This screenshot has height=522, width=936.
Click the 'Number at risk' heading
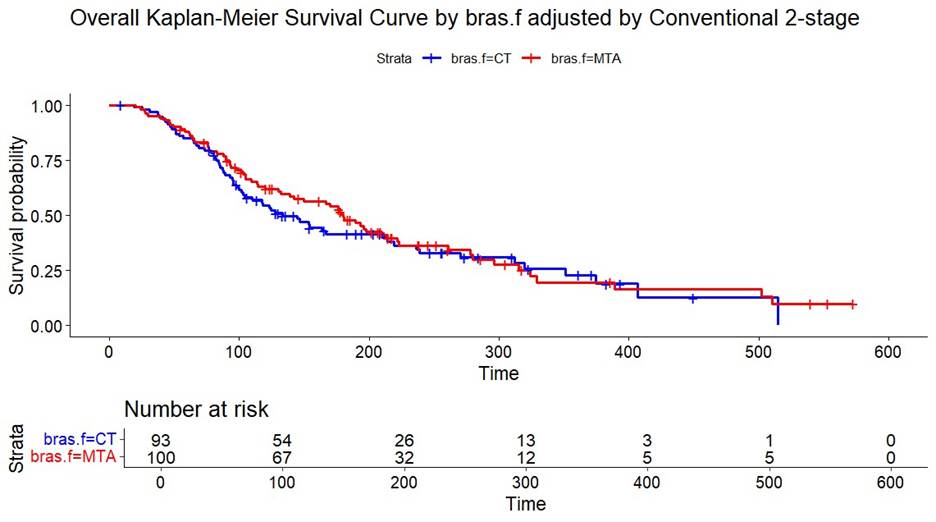coord(196,409)
